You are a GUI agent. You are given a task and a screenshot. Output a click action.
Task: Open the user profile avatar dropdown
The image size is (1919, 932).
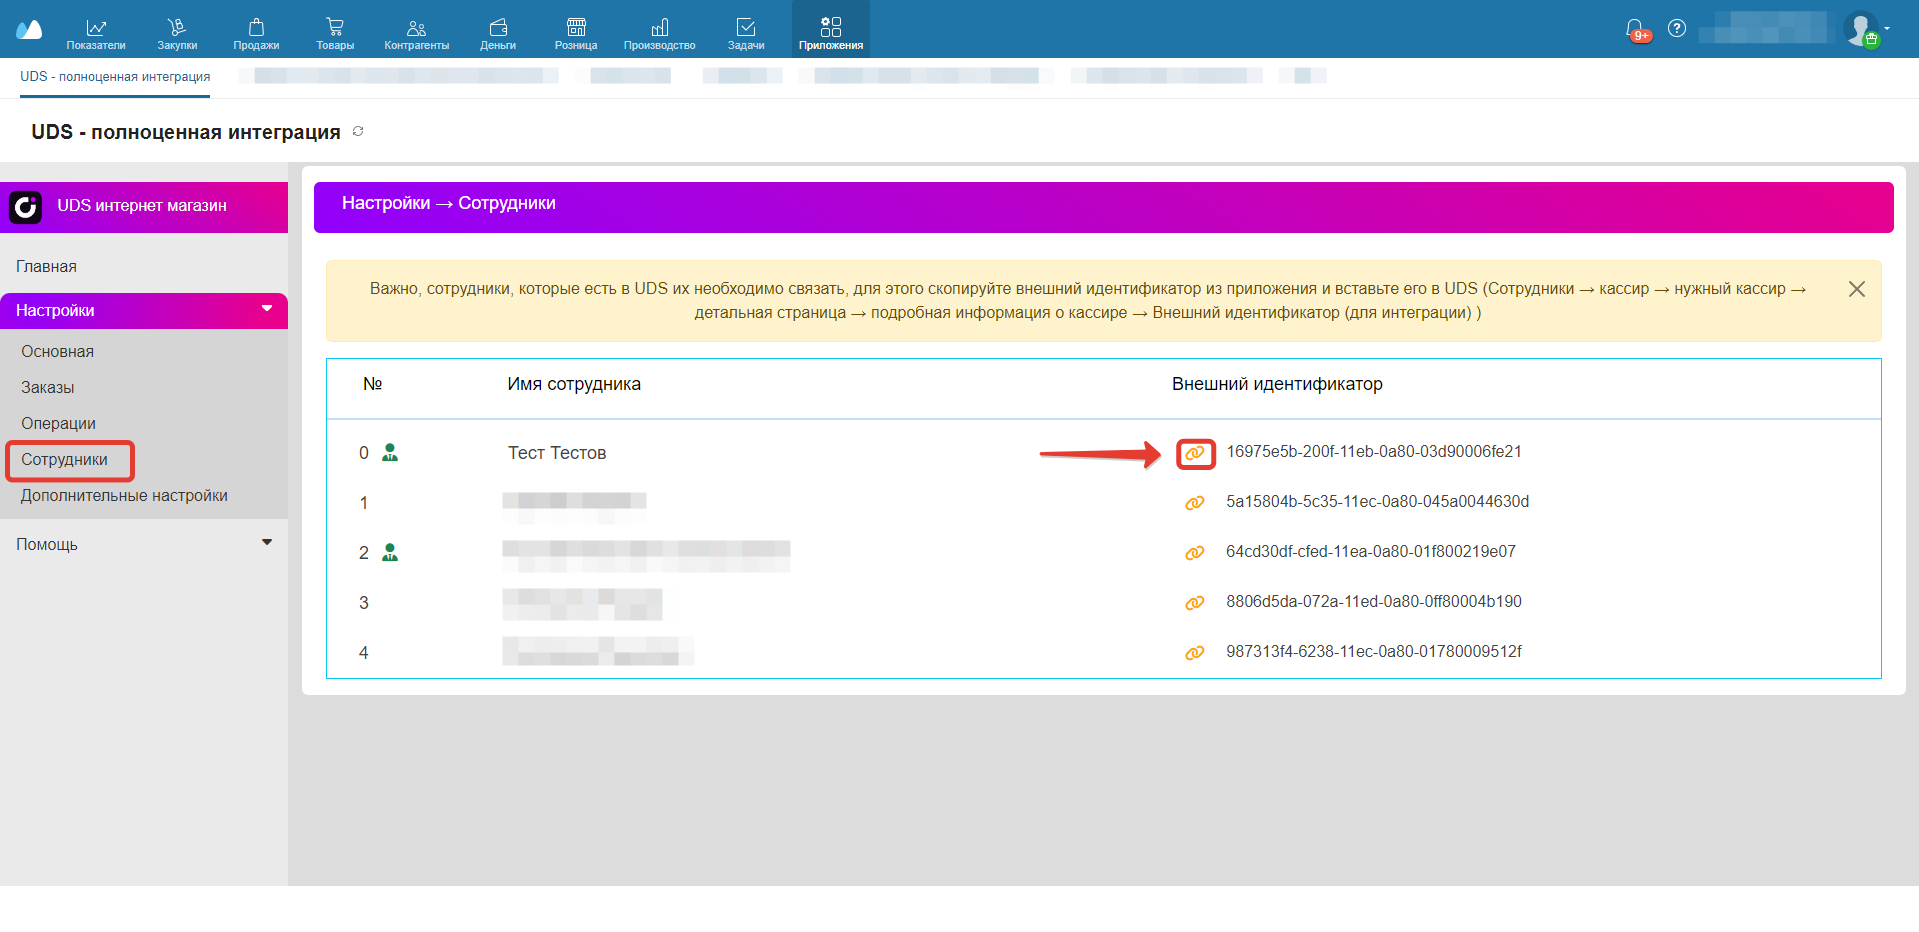click(x=1863, y=29)
